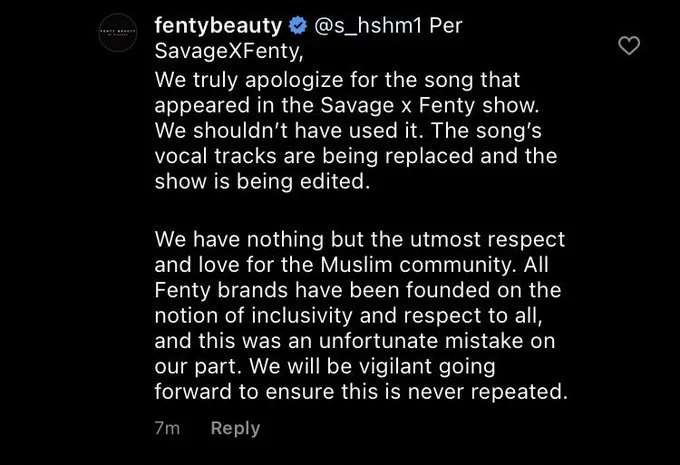This screenshot has width=680, height=465.
Task: Click the 7m timestamp
Action: click(167, 428)
